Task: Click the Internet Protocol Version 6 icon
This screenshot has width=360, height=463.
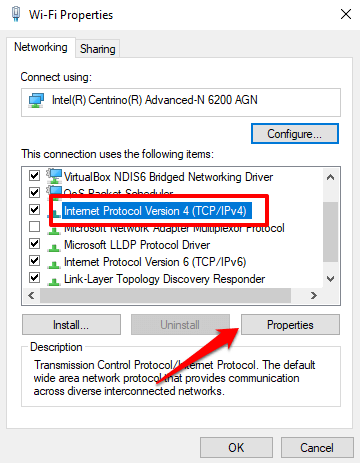Action: coord(54,264)
